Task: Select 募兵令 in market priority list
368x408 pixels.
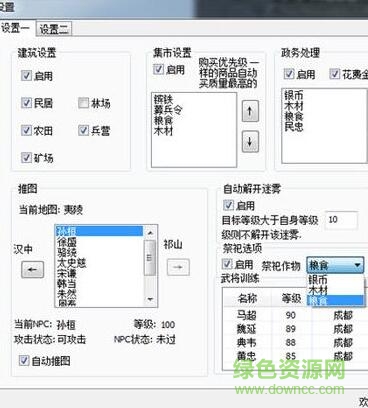Action: coord(168,110)
